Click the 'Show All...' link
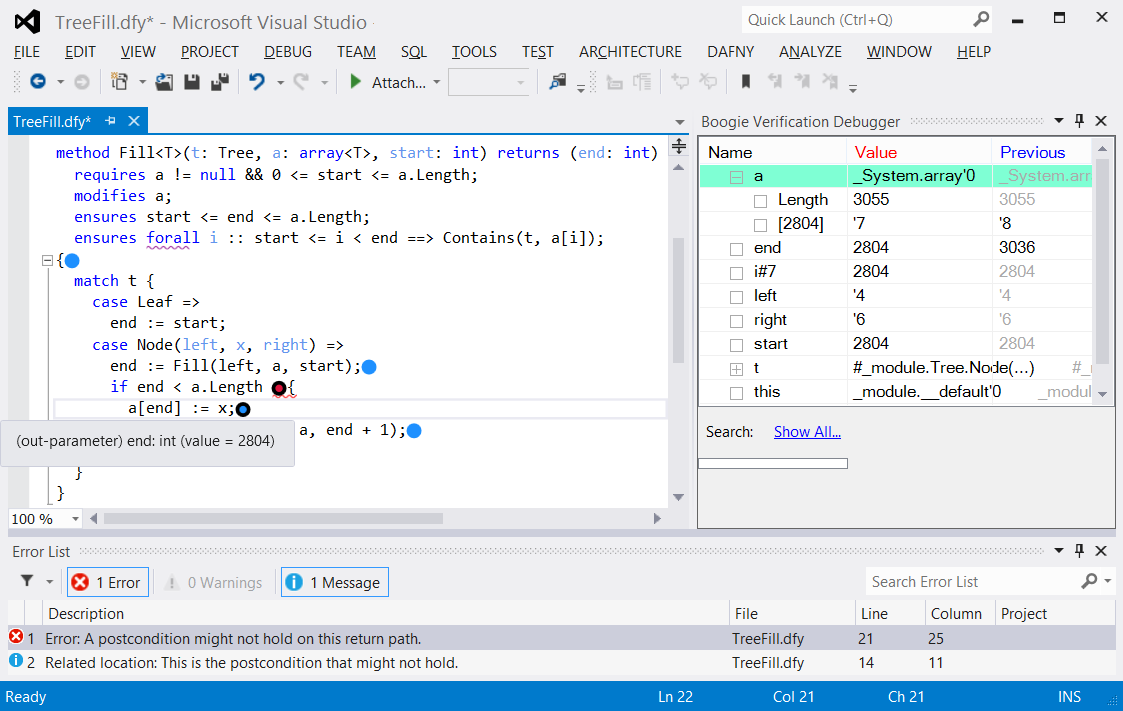The width and height of the screenshot is (1123, 711). pyautogui.click(x=807, y=432)
